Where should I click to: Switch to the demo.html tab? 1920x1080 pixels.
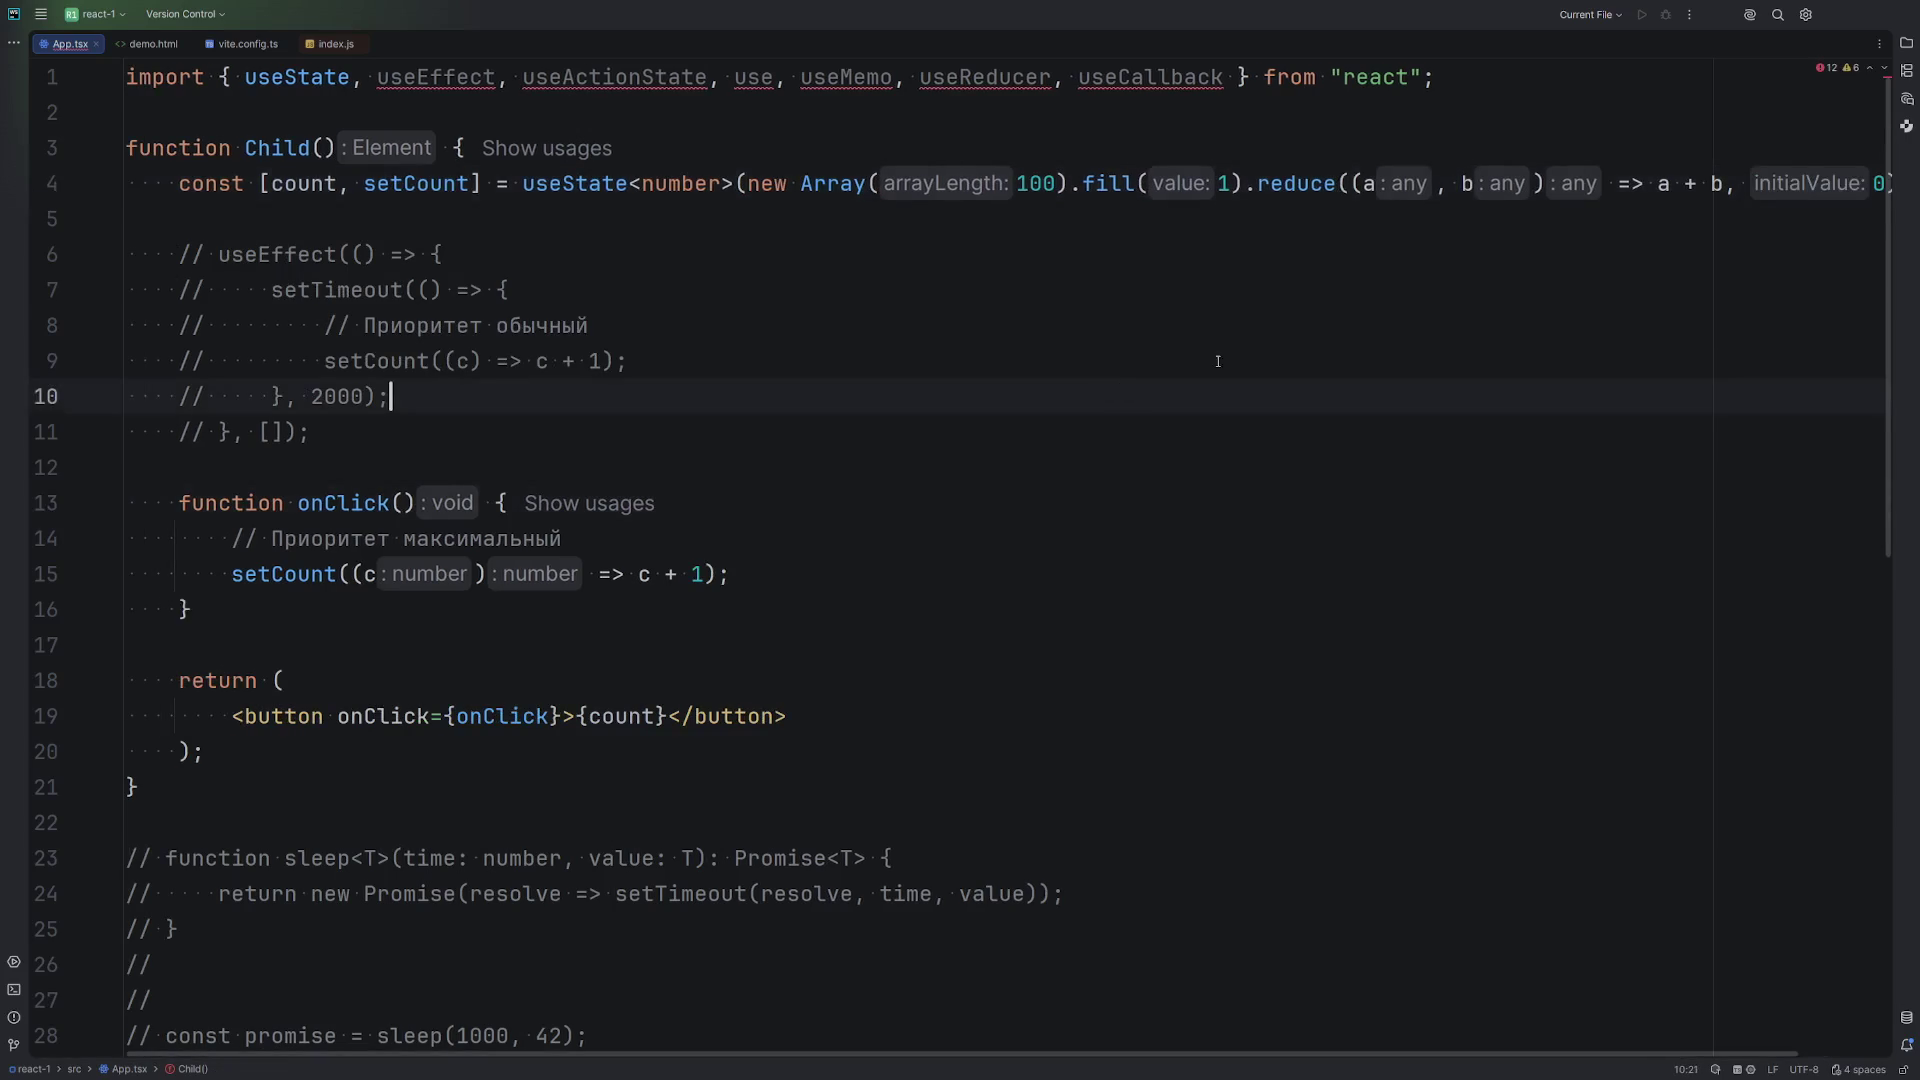tap(147, 44)
